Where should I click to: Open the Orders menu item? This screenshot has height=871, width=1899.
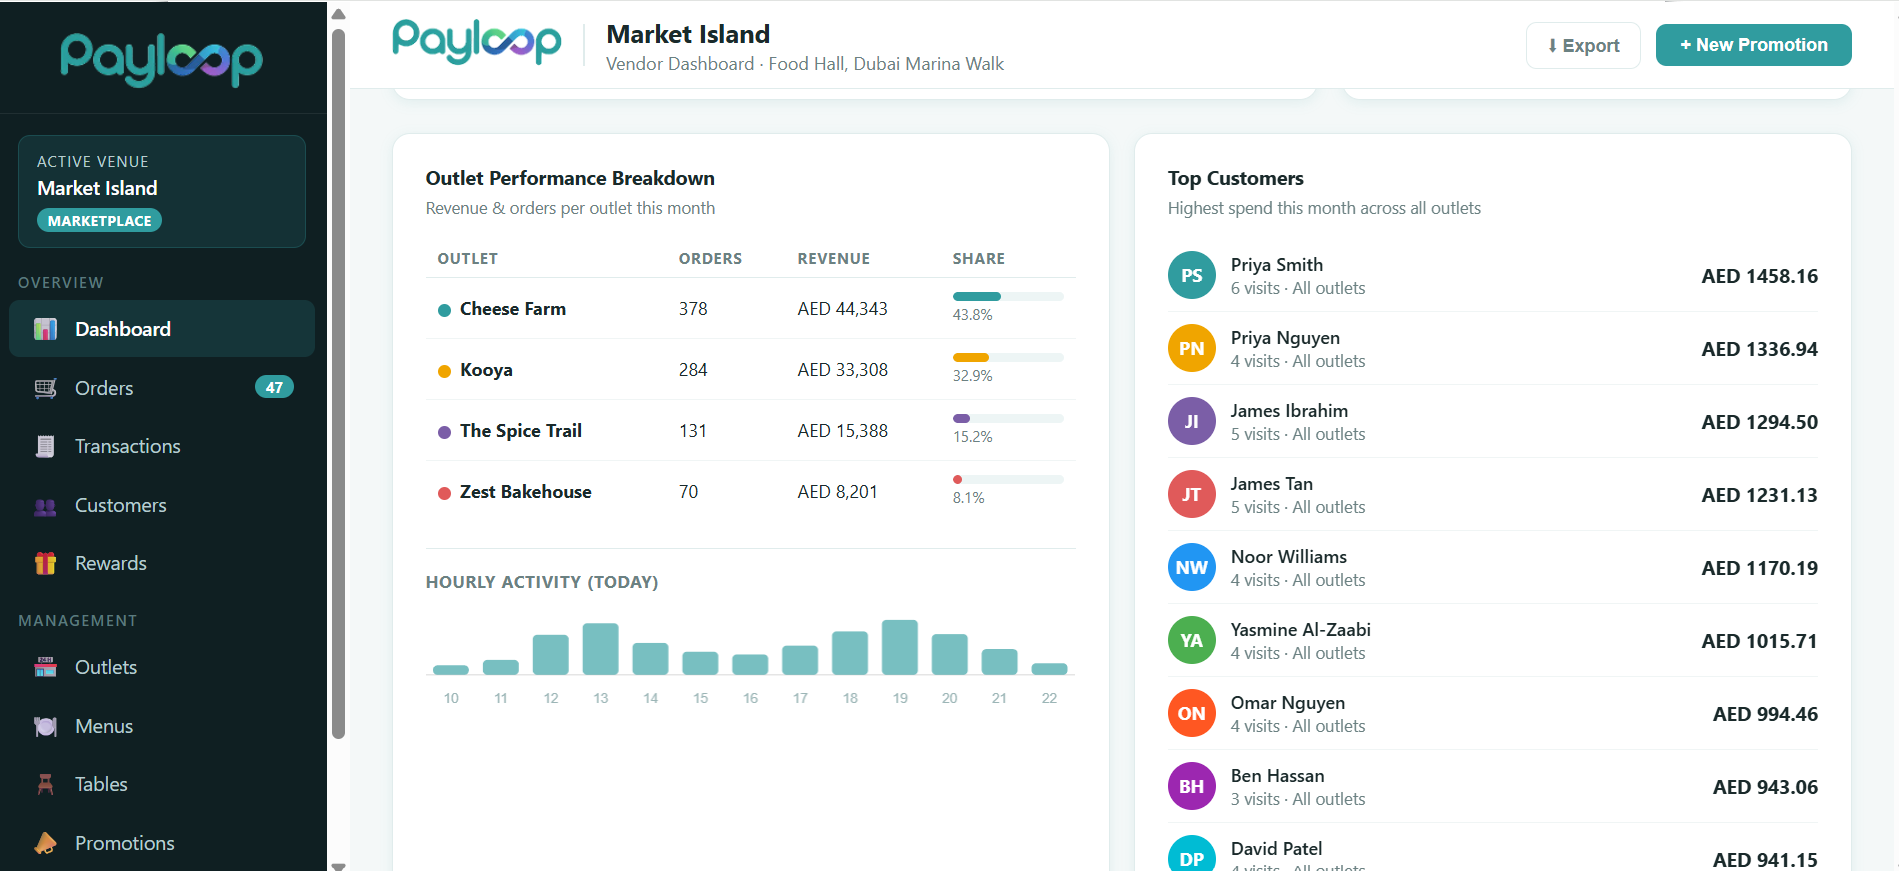point(162,388)
